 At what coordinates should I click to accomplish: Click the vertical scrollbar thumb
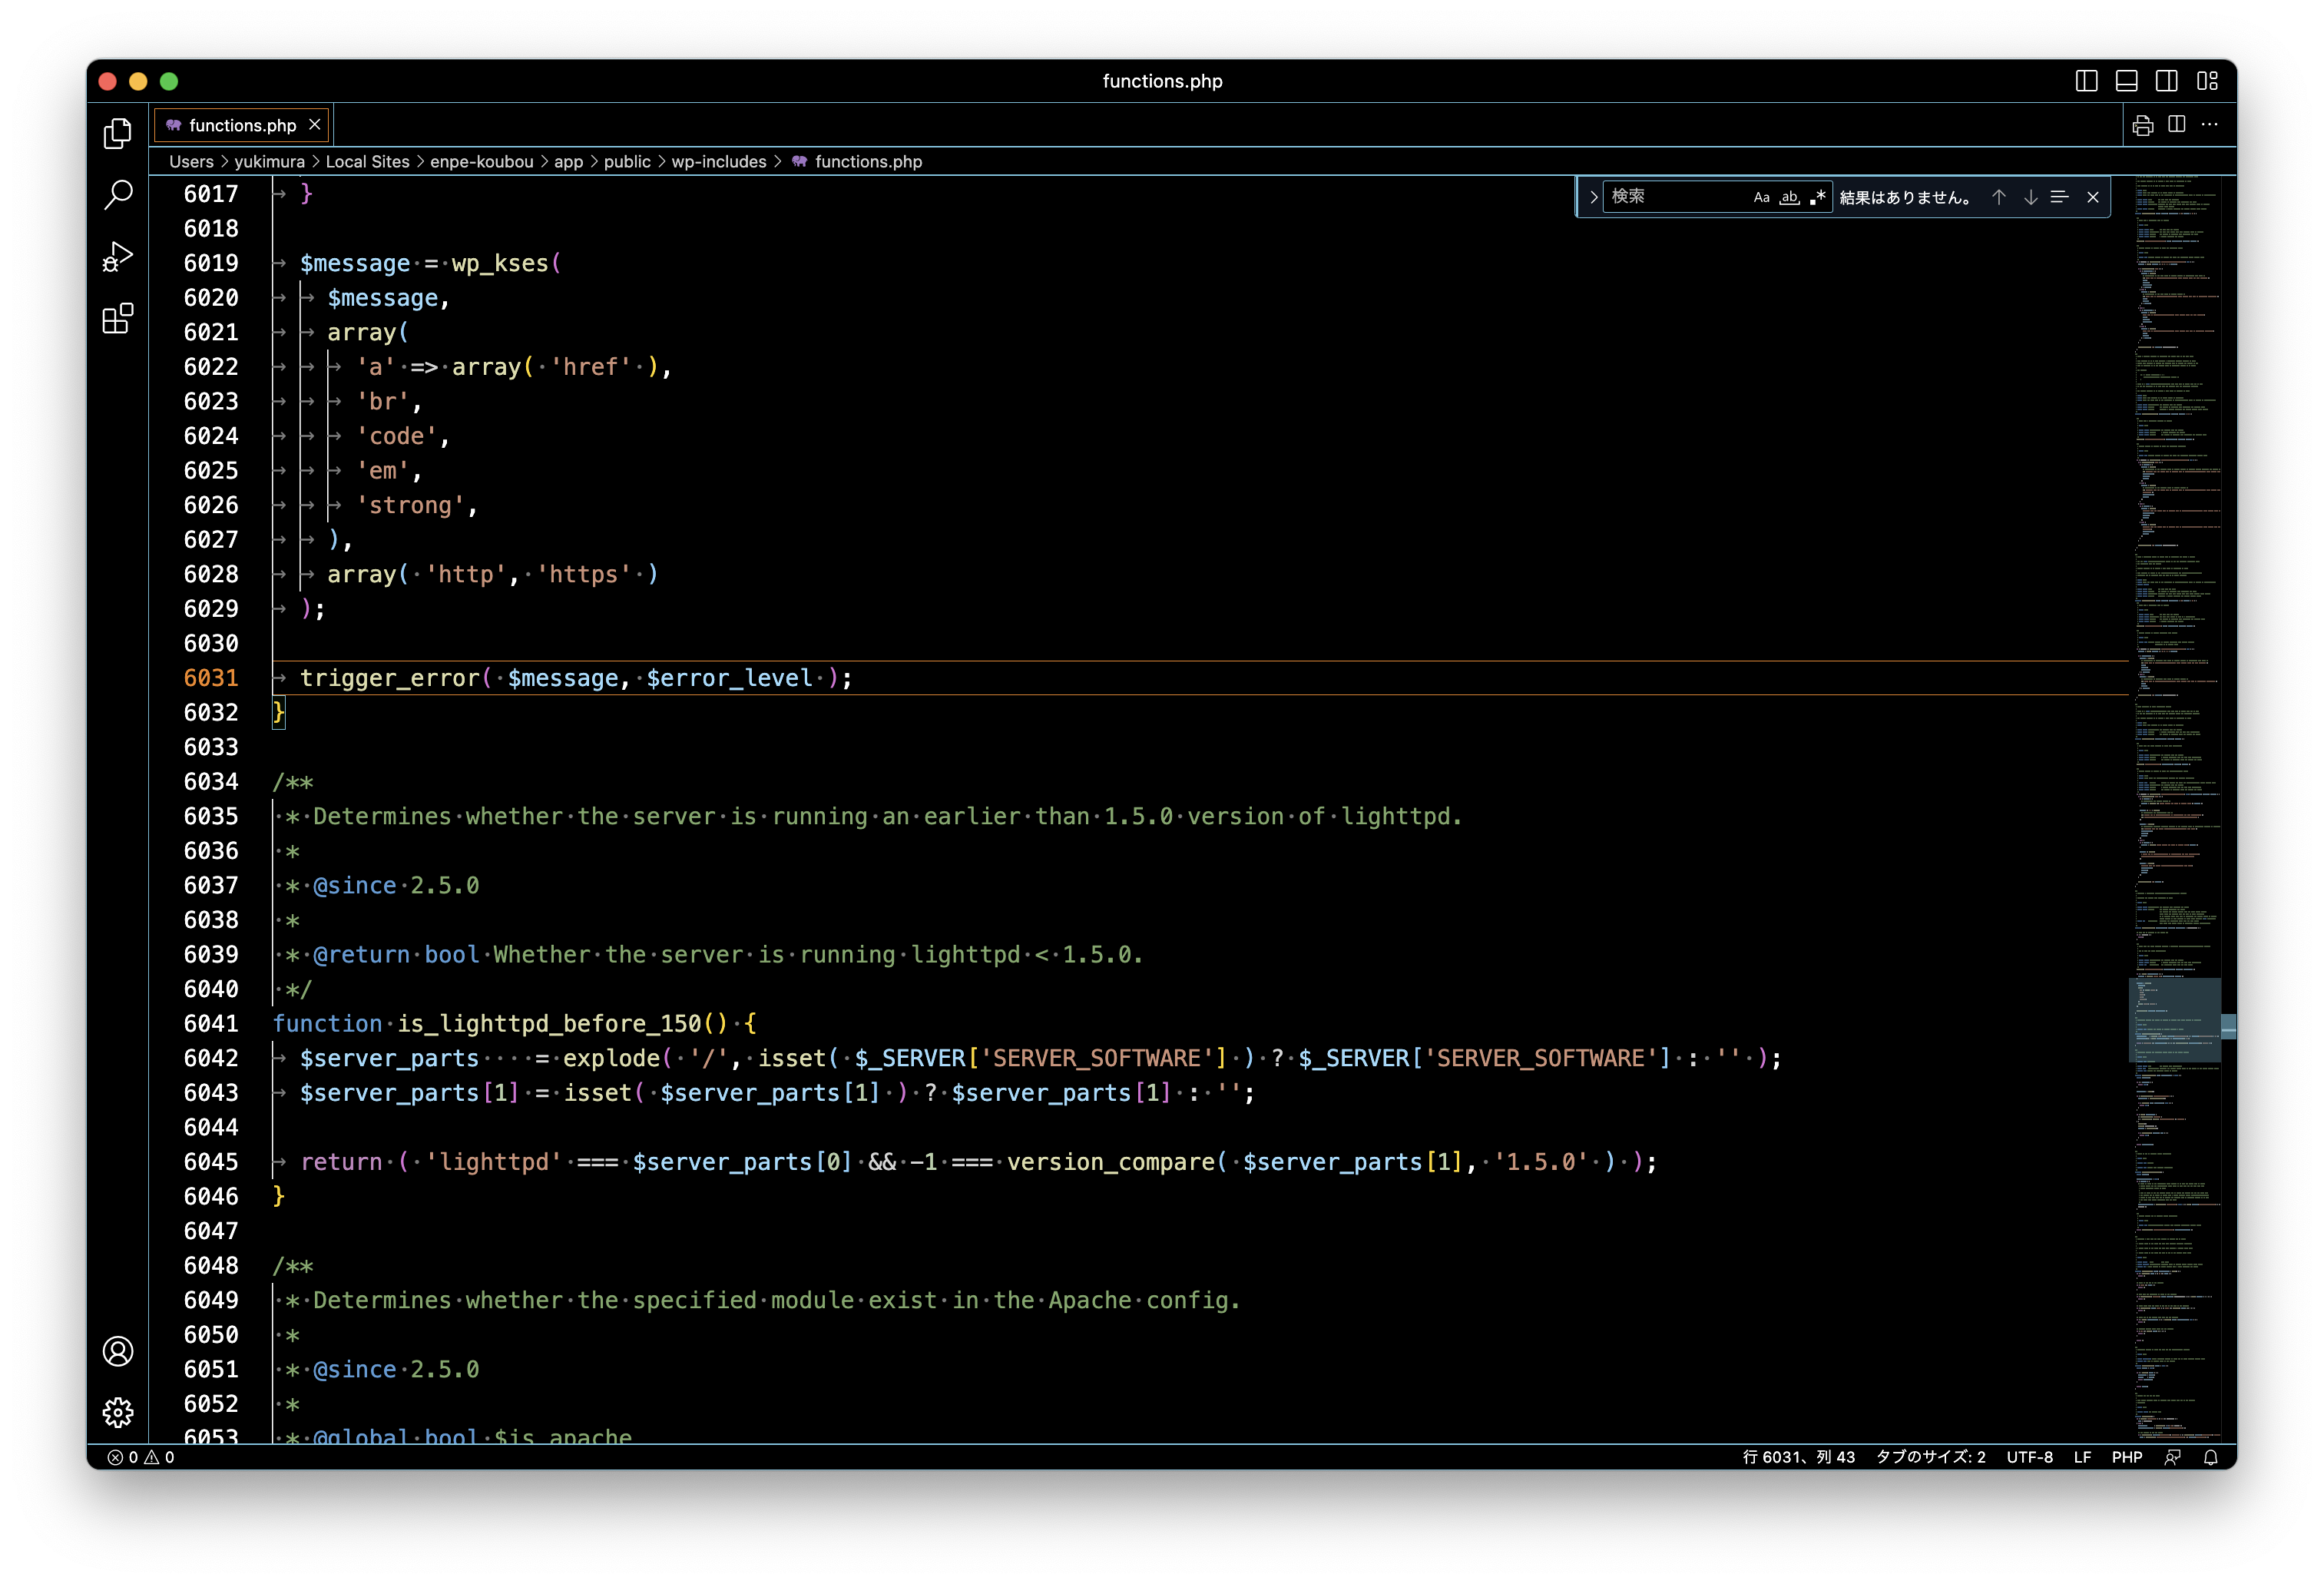coord(2228,1027)
